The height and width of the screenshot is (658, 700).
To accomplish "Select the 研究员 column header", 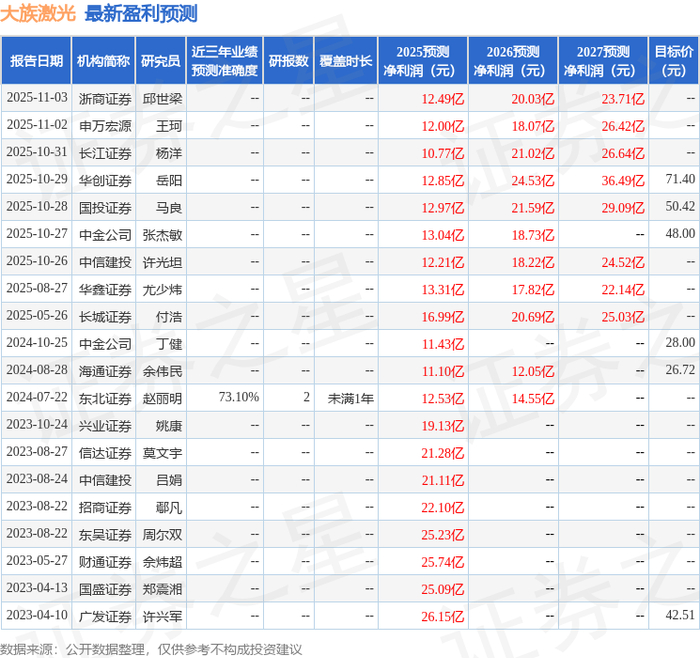I will (161, 61).
